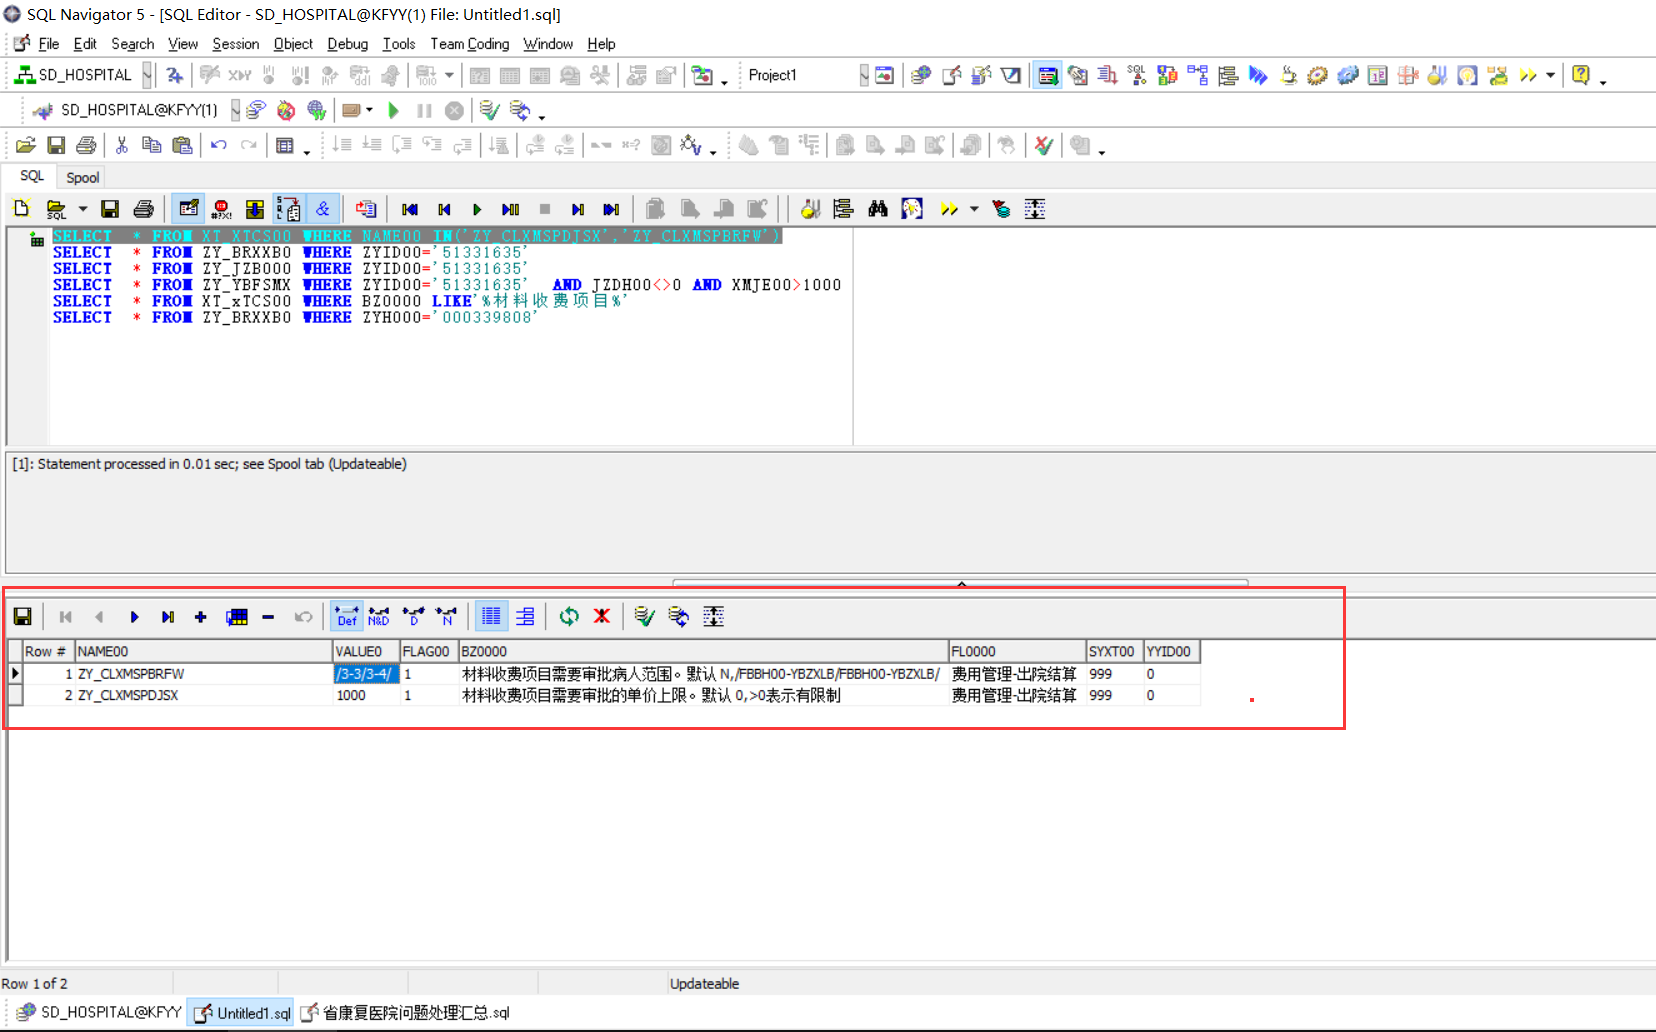Open dropdown arrow next to yellow double-arrow in editor toolbar
The width and height of the screenshot is (1656, 1032).
click(974, 209)
